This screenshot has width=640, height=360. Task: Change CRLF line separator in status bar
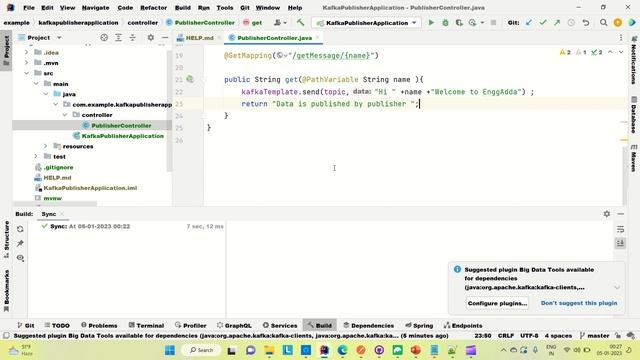506,336
